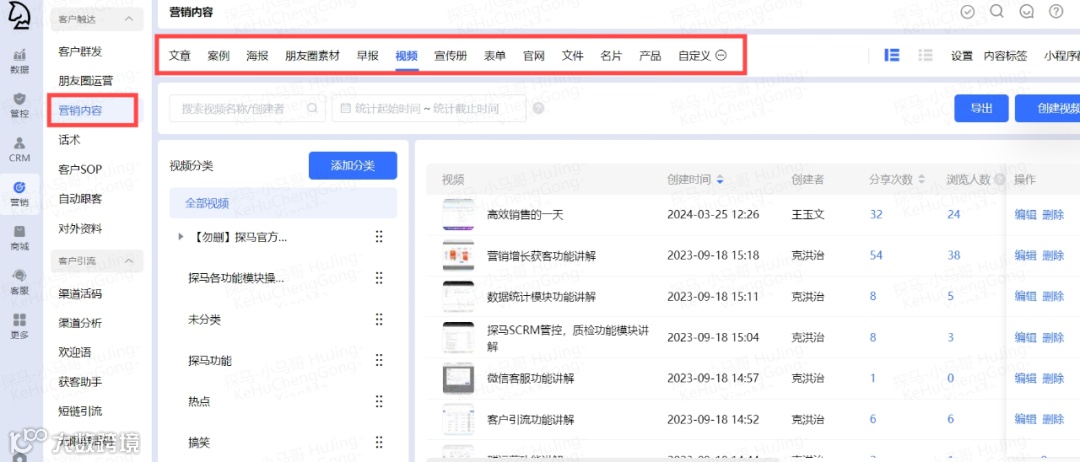Open the 数据 section in left rail
Screen dimensions: 1080x462
point(20,61)
